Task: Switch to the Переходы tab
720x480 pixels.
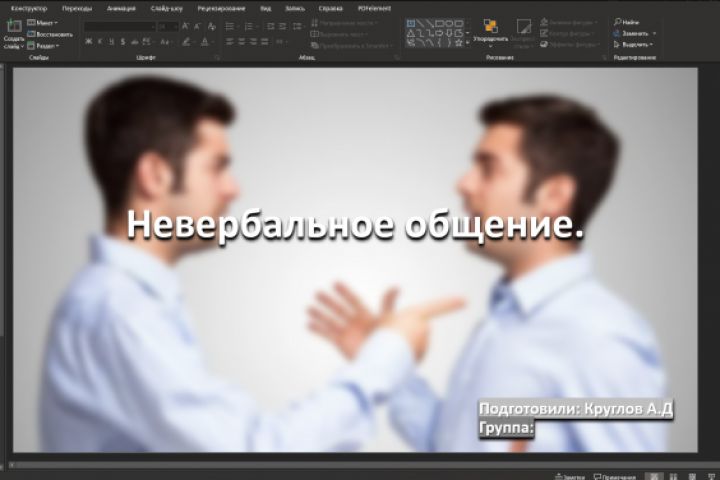Action: tap(77, 8)
